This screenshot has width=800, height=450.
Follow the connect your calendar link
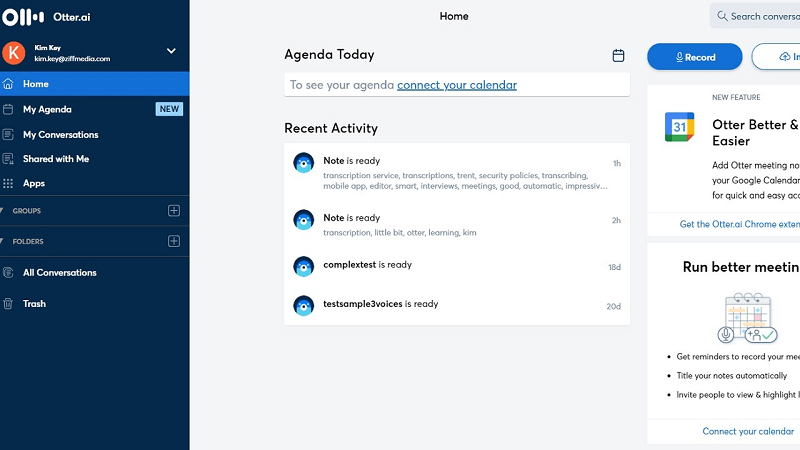tap(457, 85)
